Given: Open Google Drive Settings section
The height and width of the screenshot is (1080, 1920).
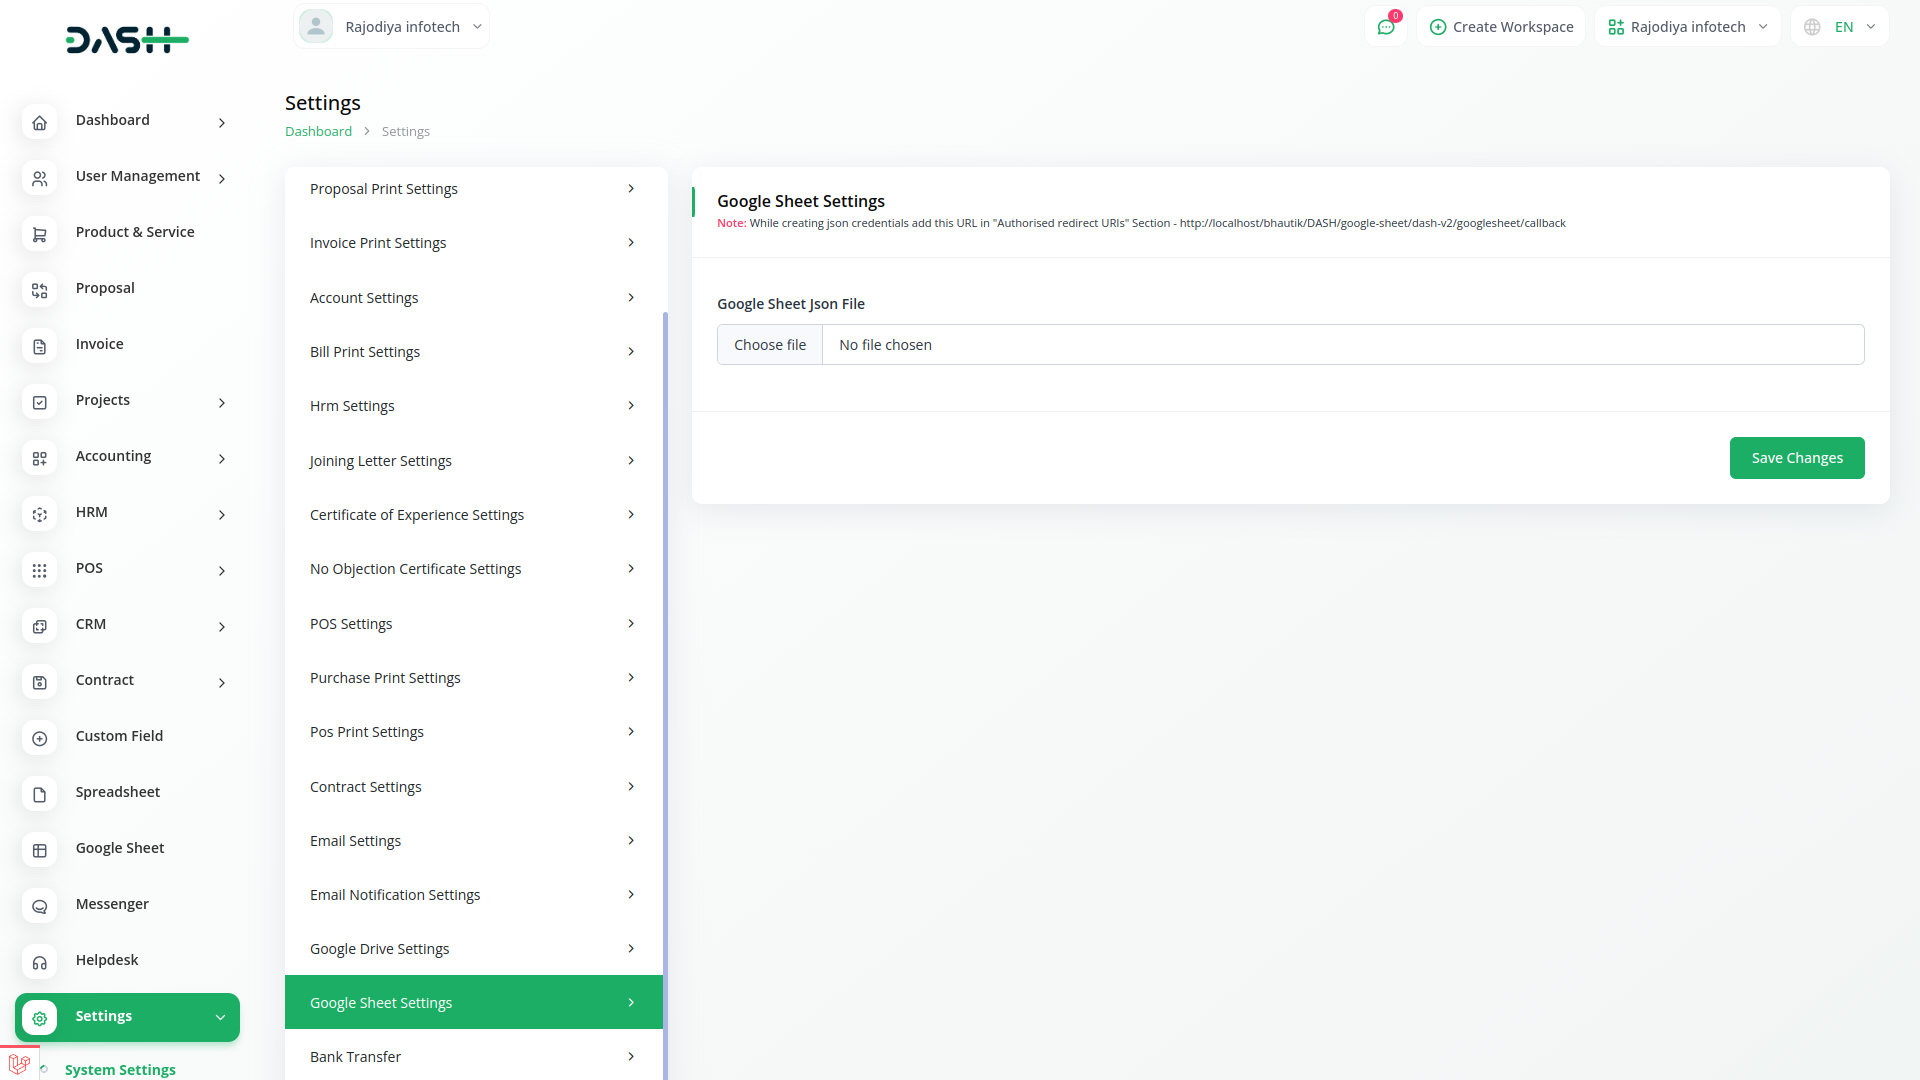Looking at the screenshot, I should coord(379,949).
